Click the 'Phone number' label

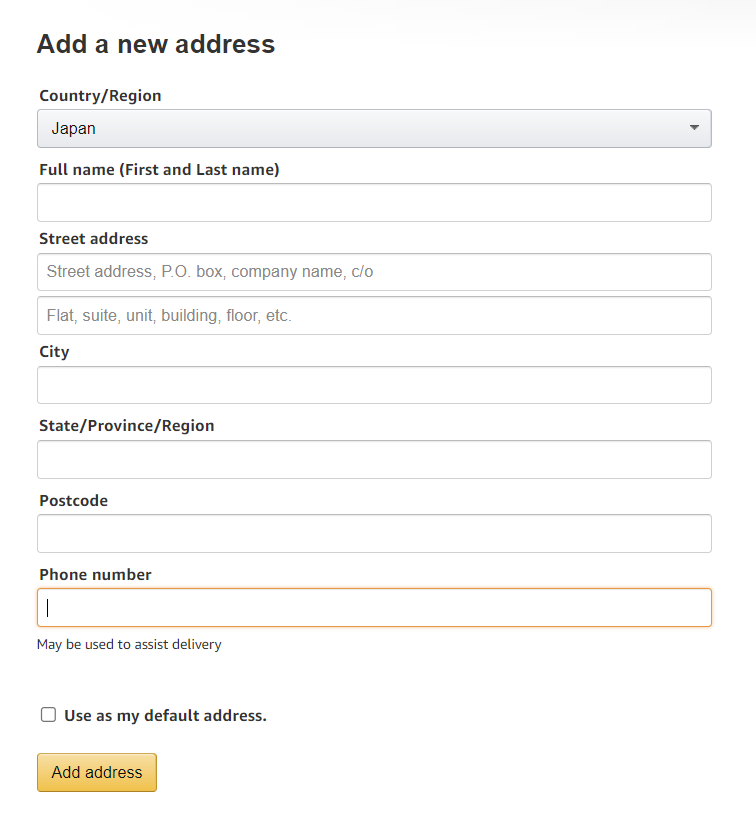pyautogui.click(x=95, y=574)
